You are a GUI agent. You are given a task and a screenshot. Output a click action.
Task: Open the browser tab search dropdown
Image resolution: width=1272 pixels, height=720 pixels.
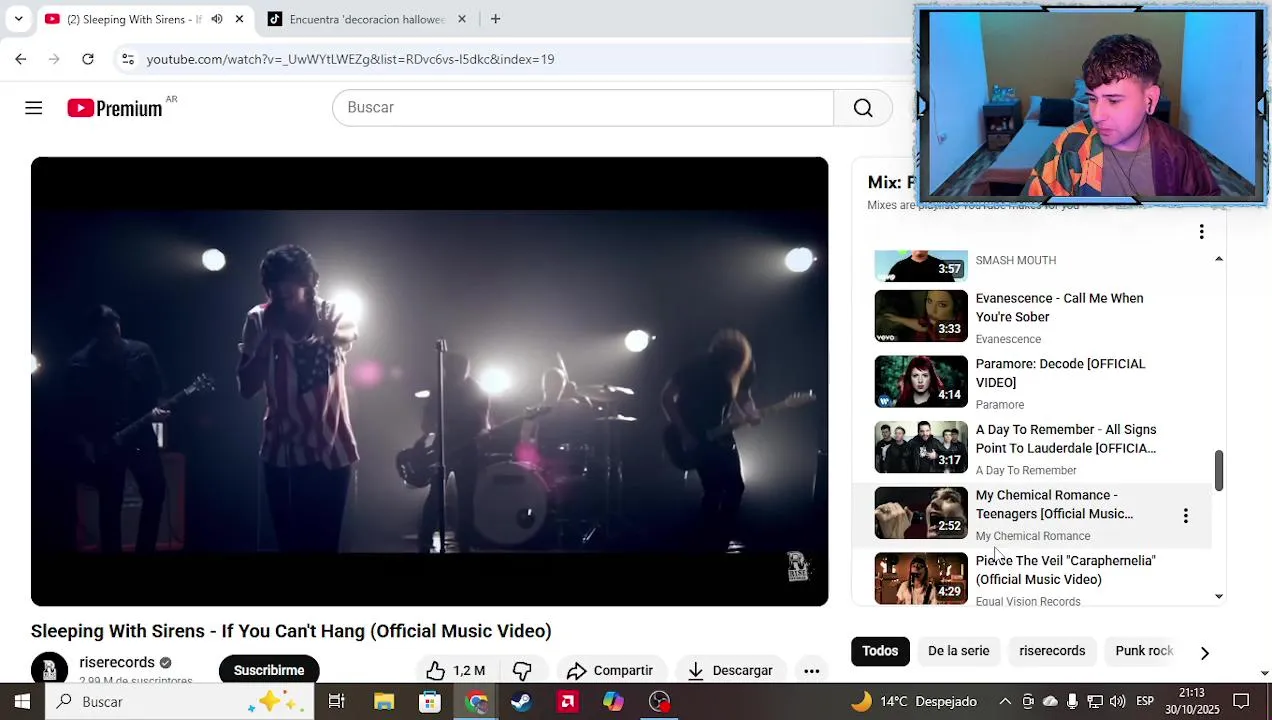coord(18,19)
